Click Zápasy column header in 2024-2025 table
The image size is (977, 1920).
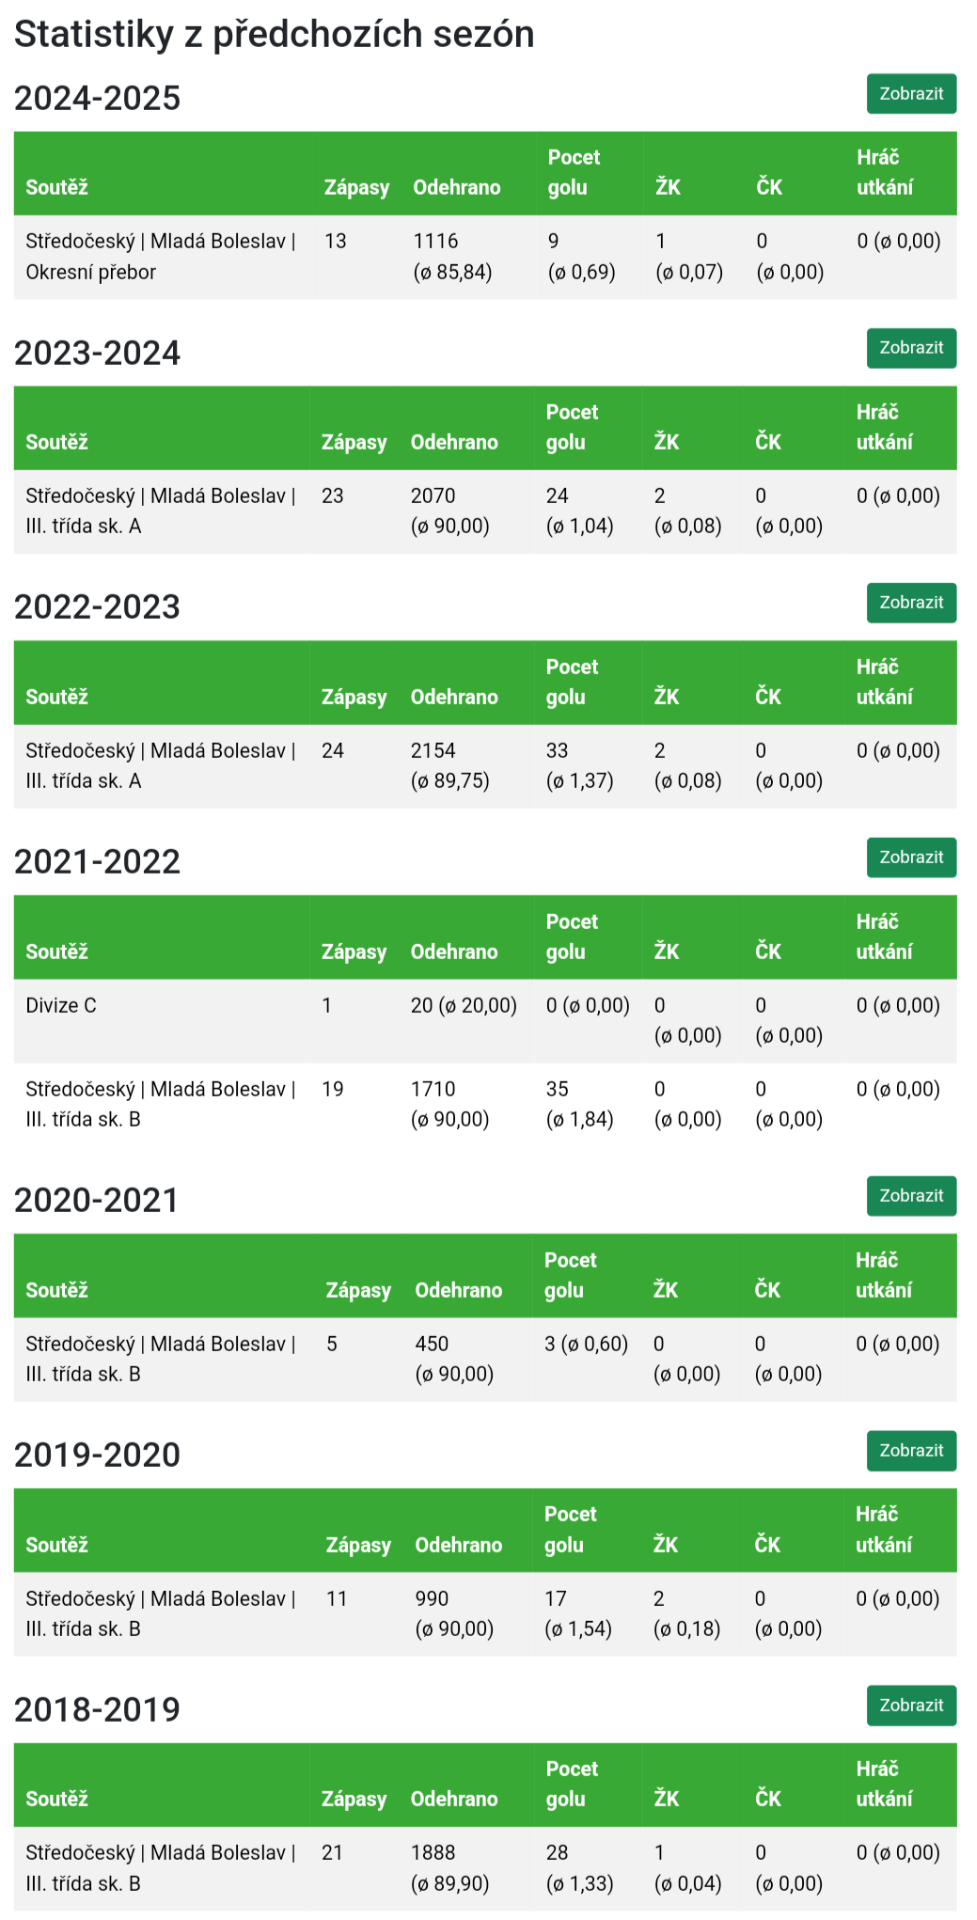click(356, 187)
